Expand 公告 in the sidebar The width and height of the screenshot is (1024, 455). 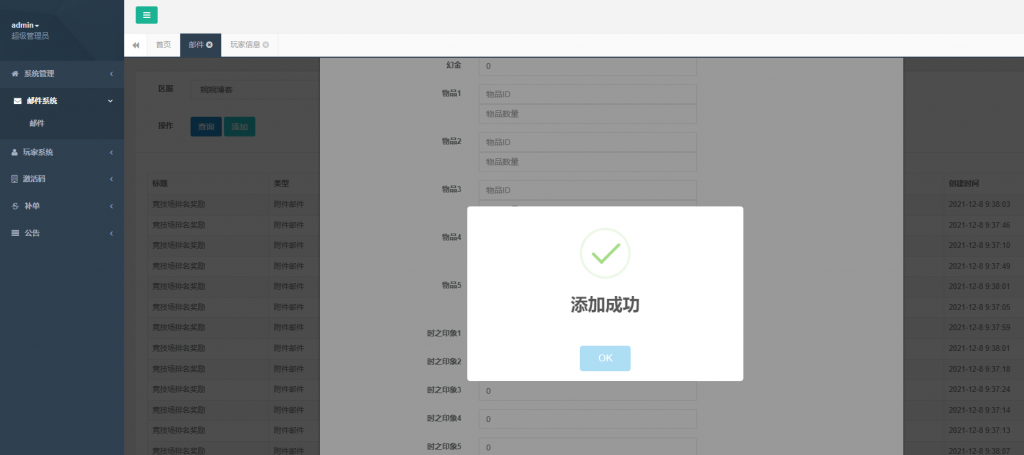(x=62, y=233)
